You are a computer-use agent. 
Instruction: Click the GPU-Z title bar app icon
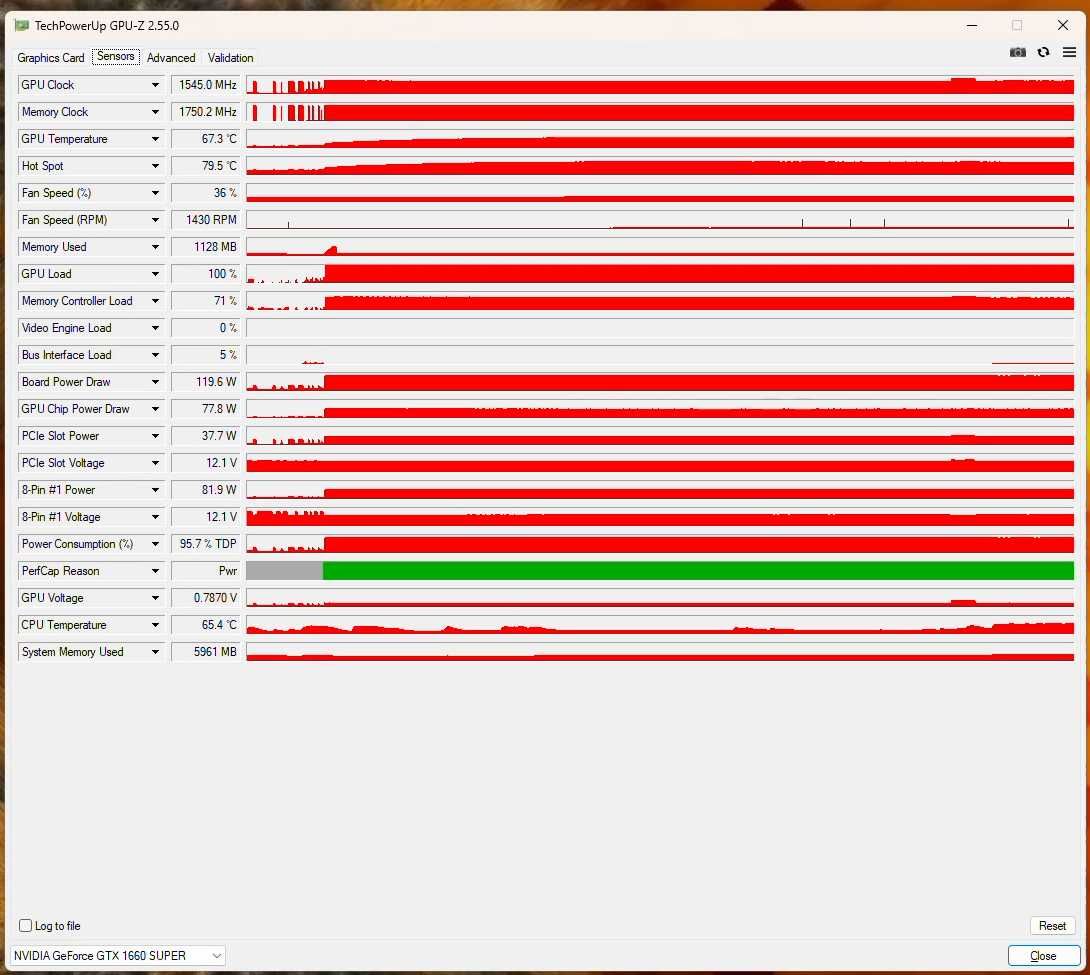click(x=22, y=26)
